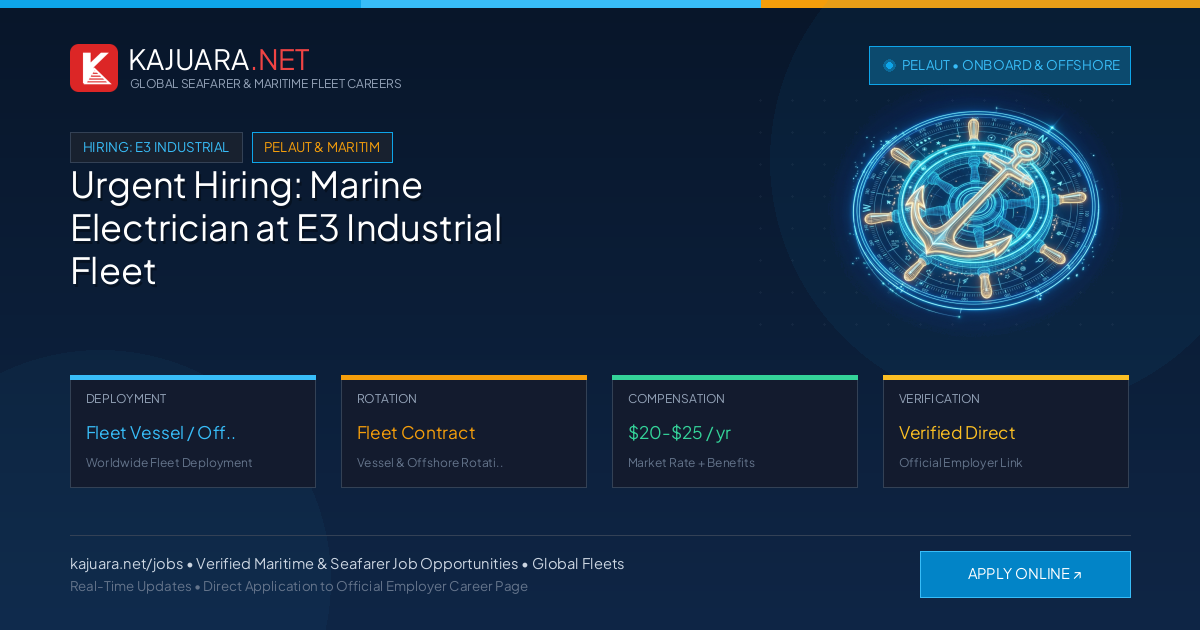Click Worldwide Fleet Deployment text

click(169, 463)
